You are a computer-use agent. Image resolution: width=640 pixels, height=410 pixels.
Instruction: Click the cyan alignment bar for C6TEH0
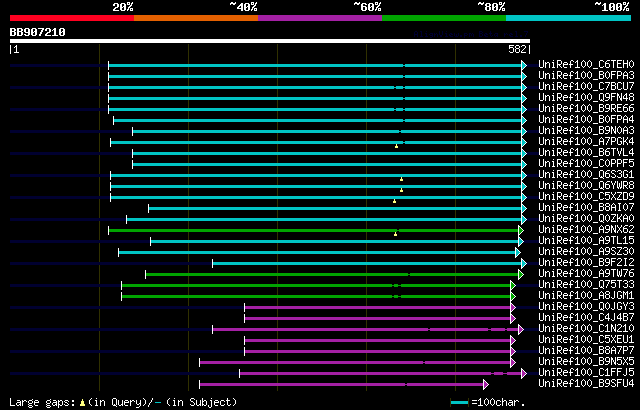pos(318,65)
